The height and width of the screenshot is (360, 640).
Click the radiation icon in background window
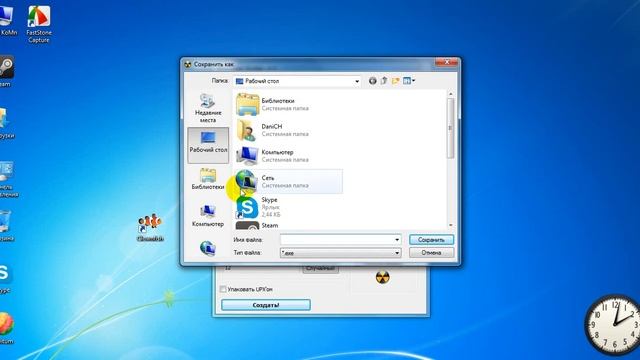coord(382,277)
